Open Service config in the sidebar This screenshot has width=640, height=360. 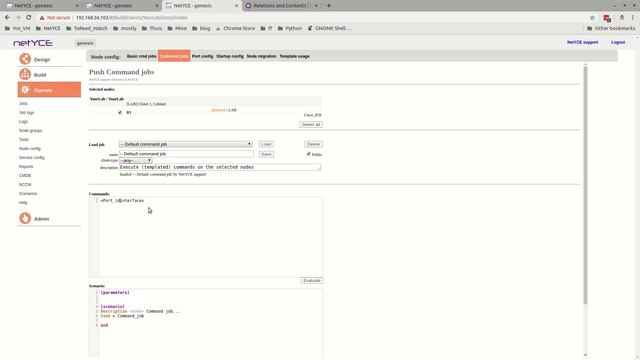(32, 158)
